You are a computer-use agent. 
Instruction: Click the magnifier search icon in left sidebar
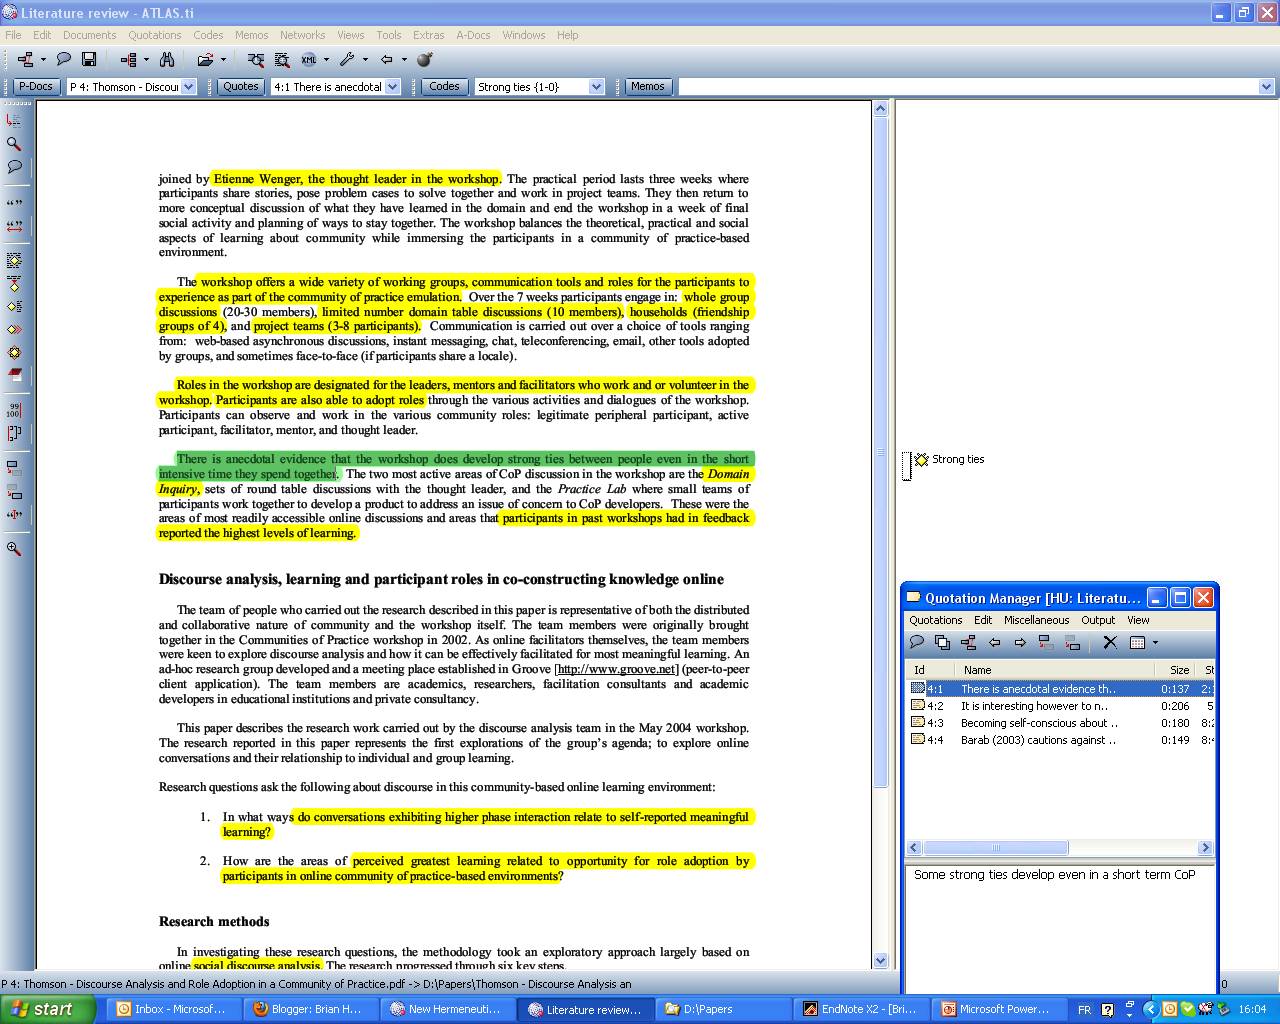tap(14, 144)
